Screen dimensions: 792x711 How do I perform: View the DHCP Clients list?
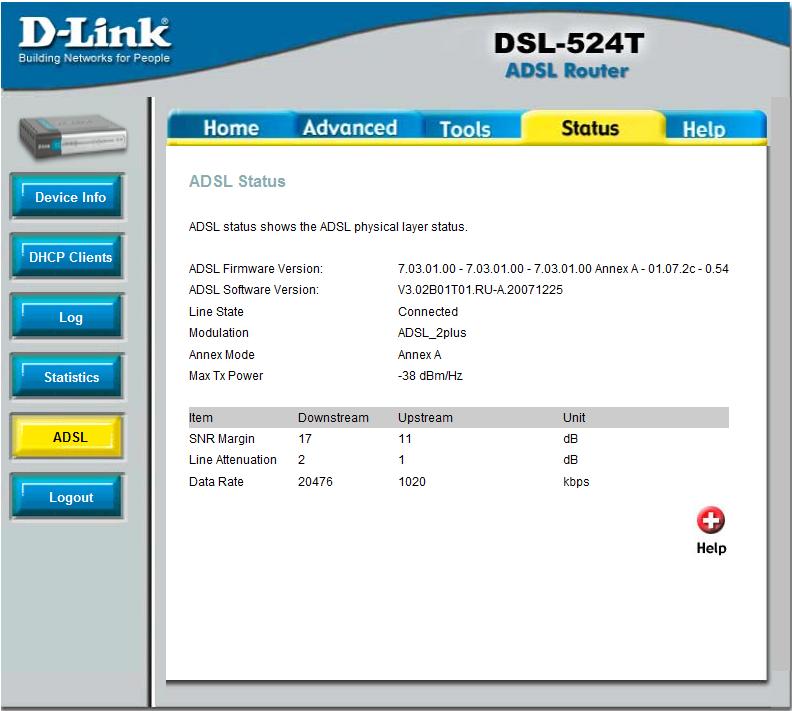[x=69, y=257]
